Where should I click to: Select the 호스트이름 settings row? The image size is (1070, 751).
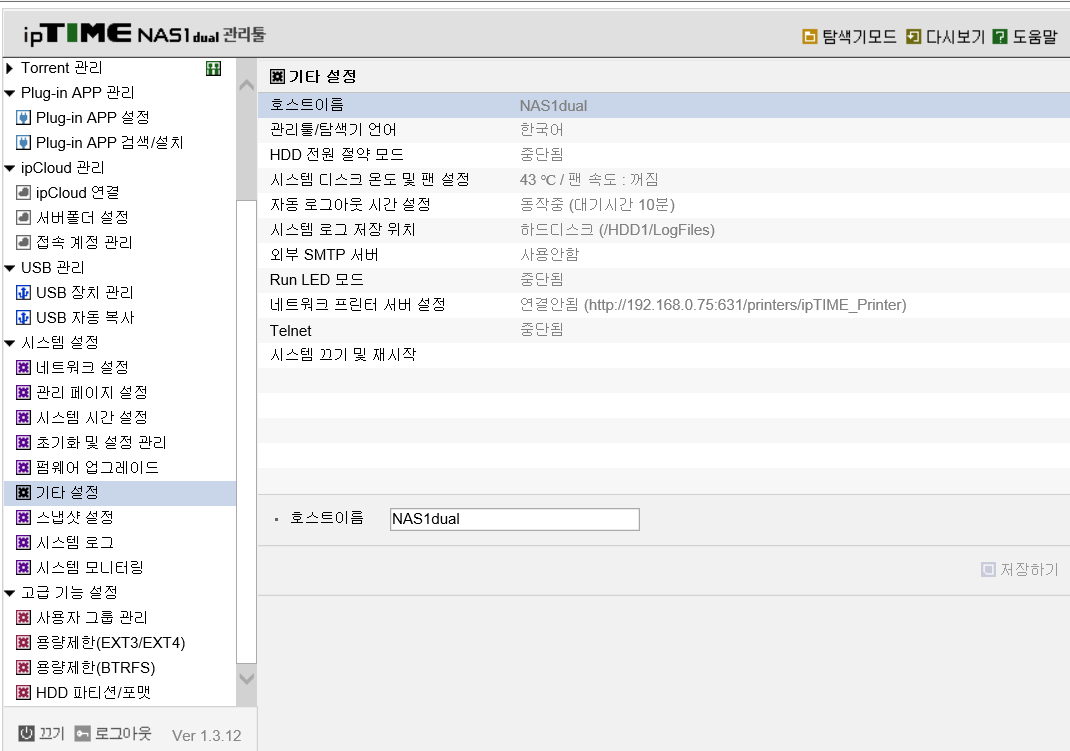click(663, 105)
